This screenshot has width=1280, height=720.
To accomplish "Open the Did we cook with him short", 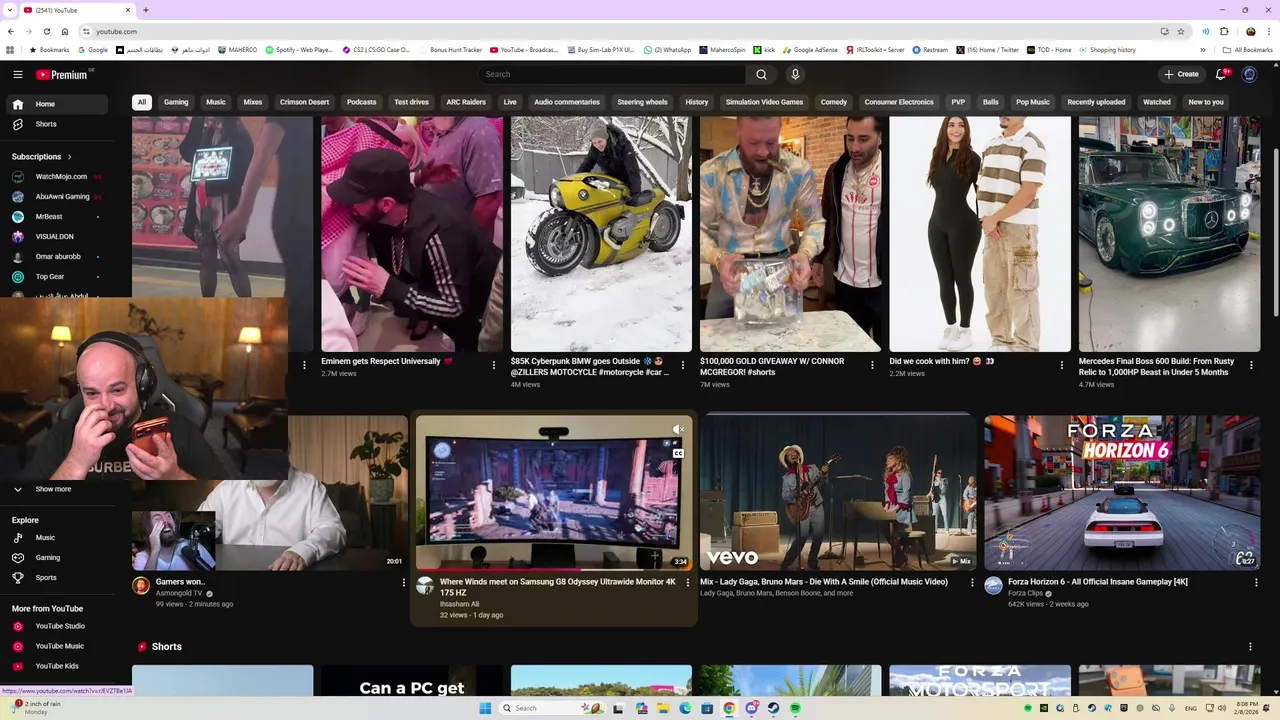I will tap(979, 234).
